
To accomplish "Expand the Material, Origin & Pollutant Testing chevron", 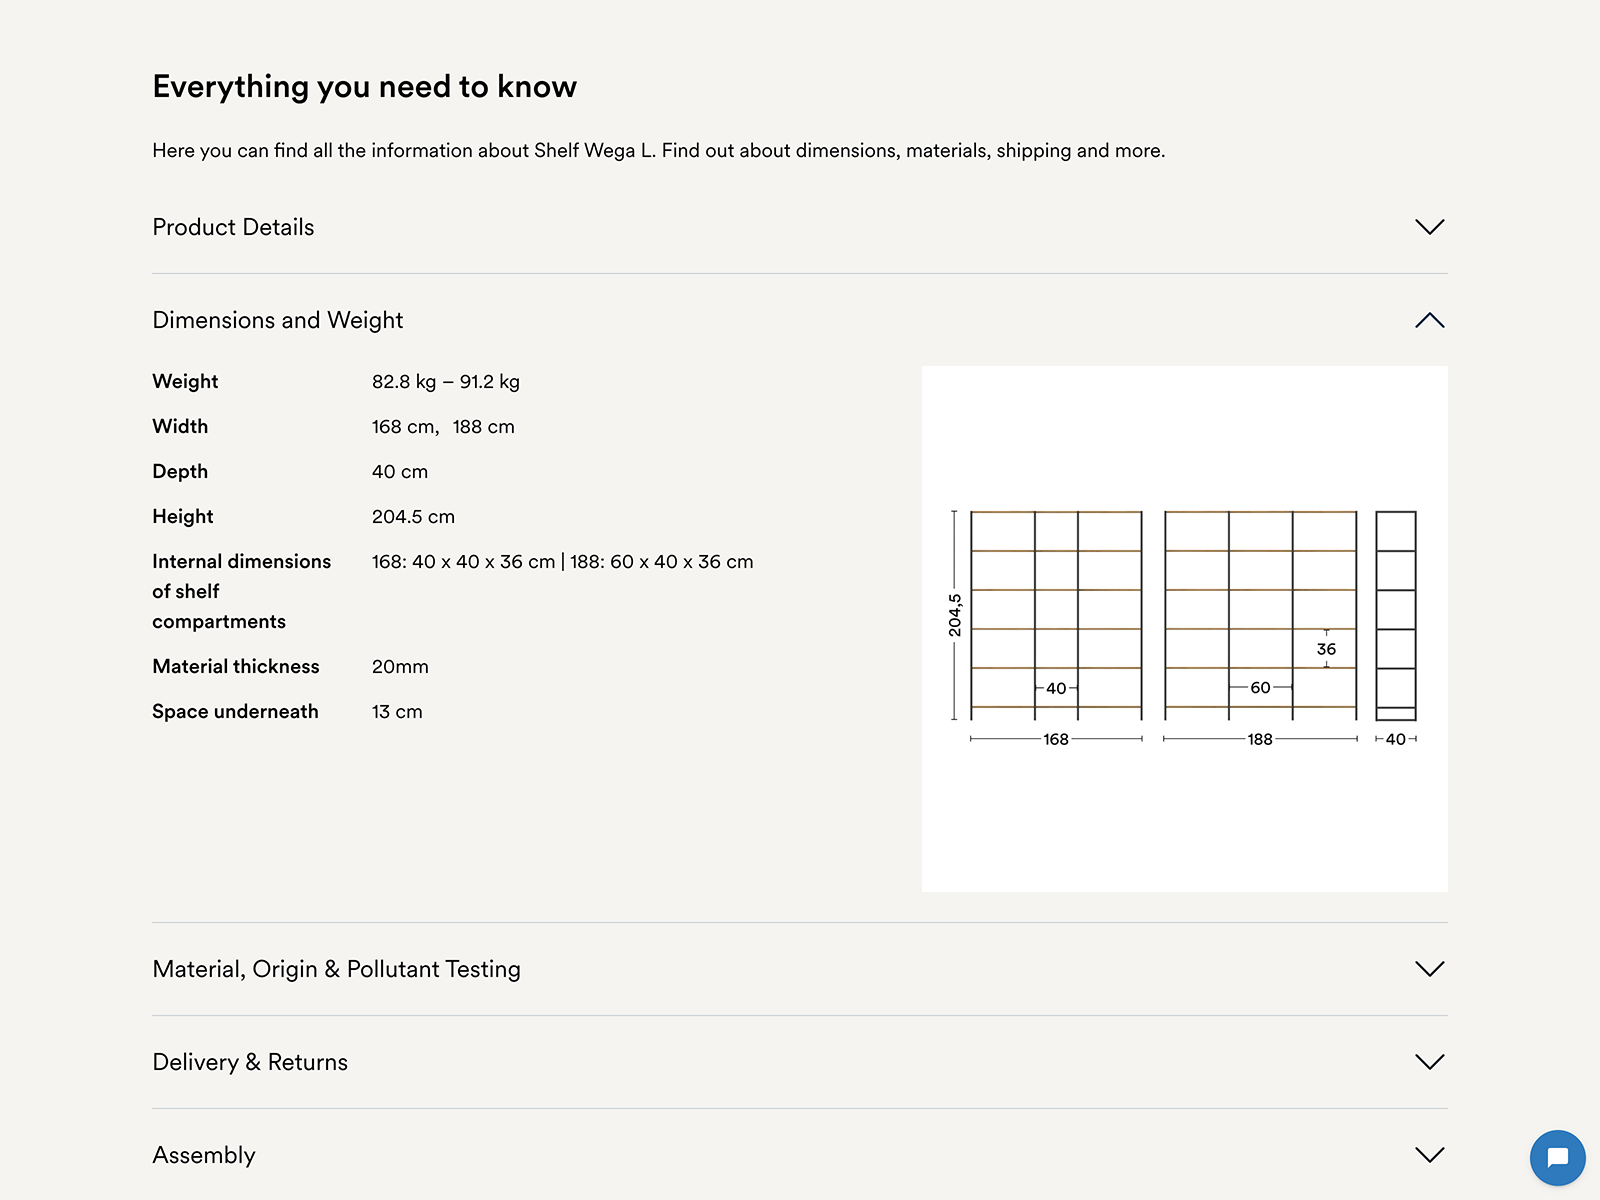I will click(1429, 968).
